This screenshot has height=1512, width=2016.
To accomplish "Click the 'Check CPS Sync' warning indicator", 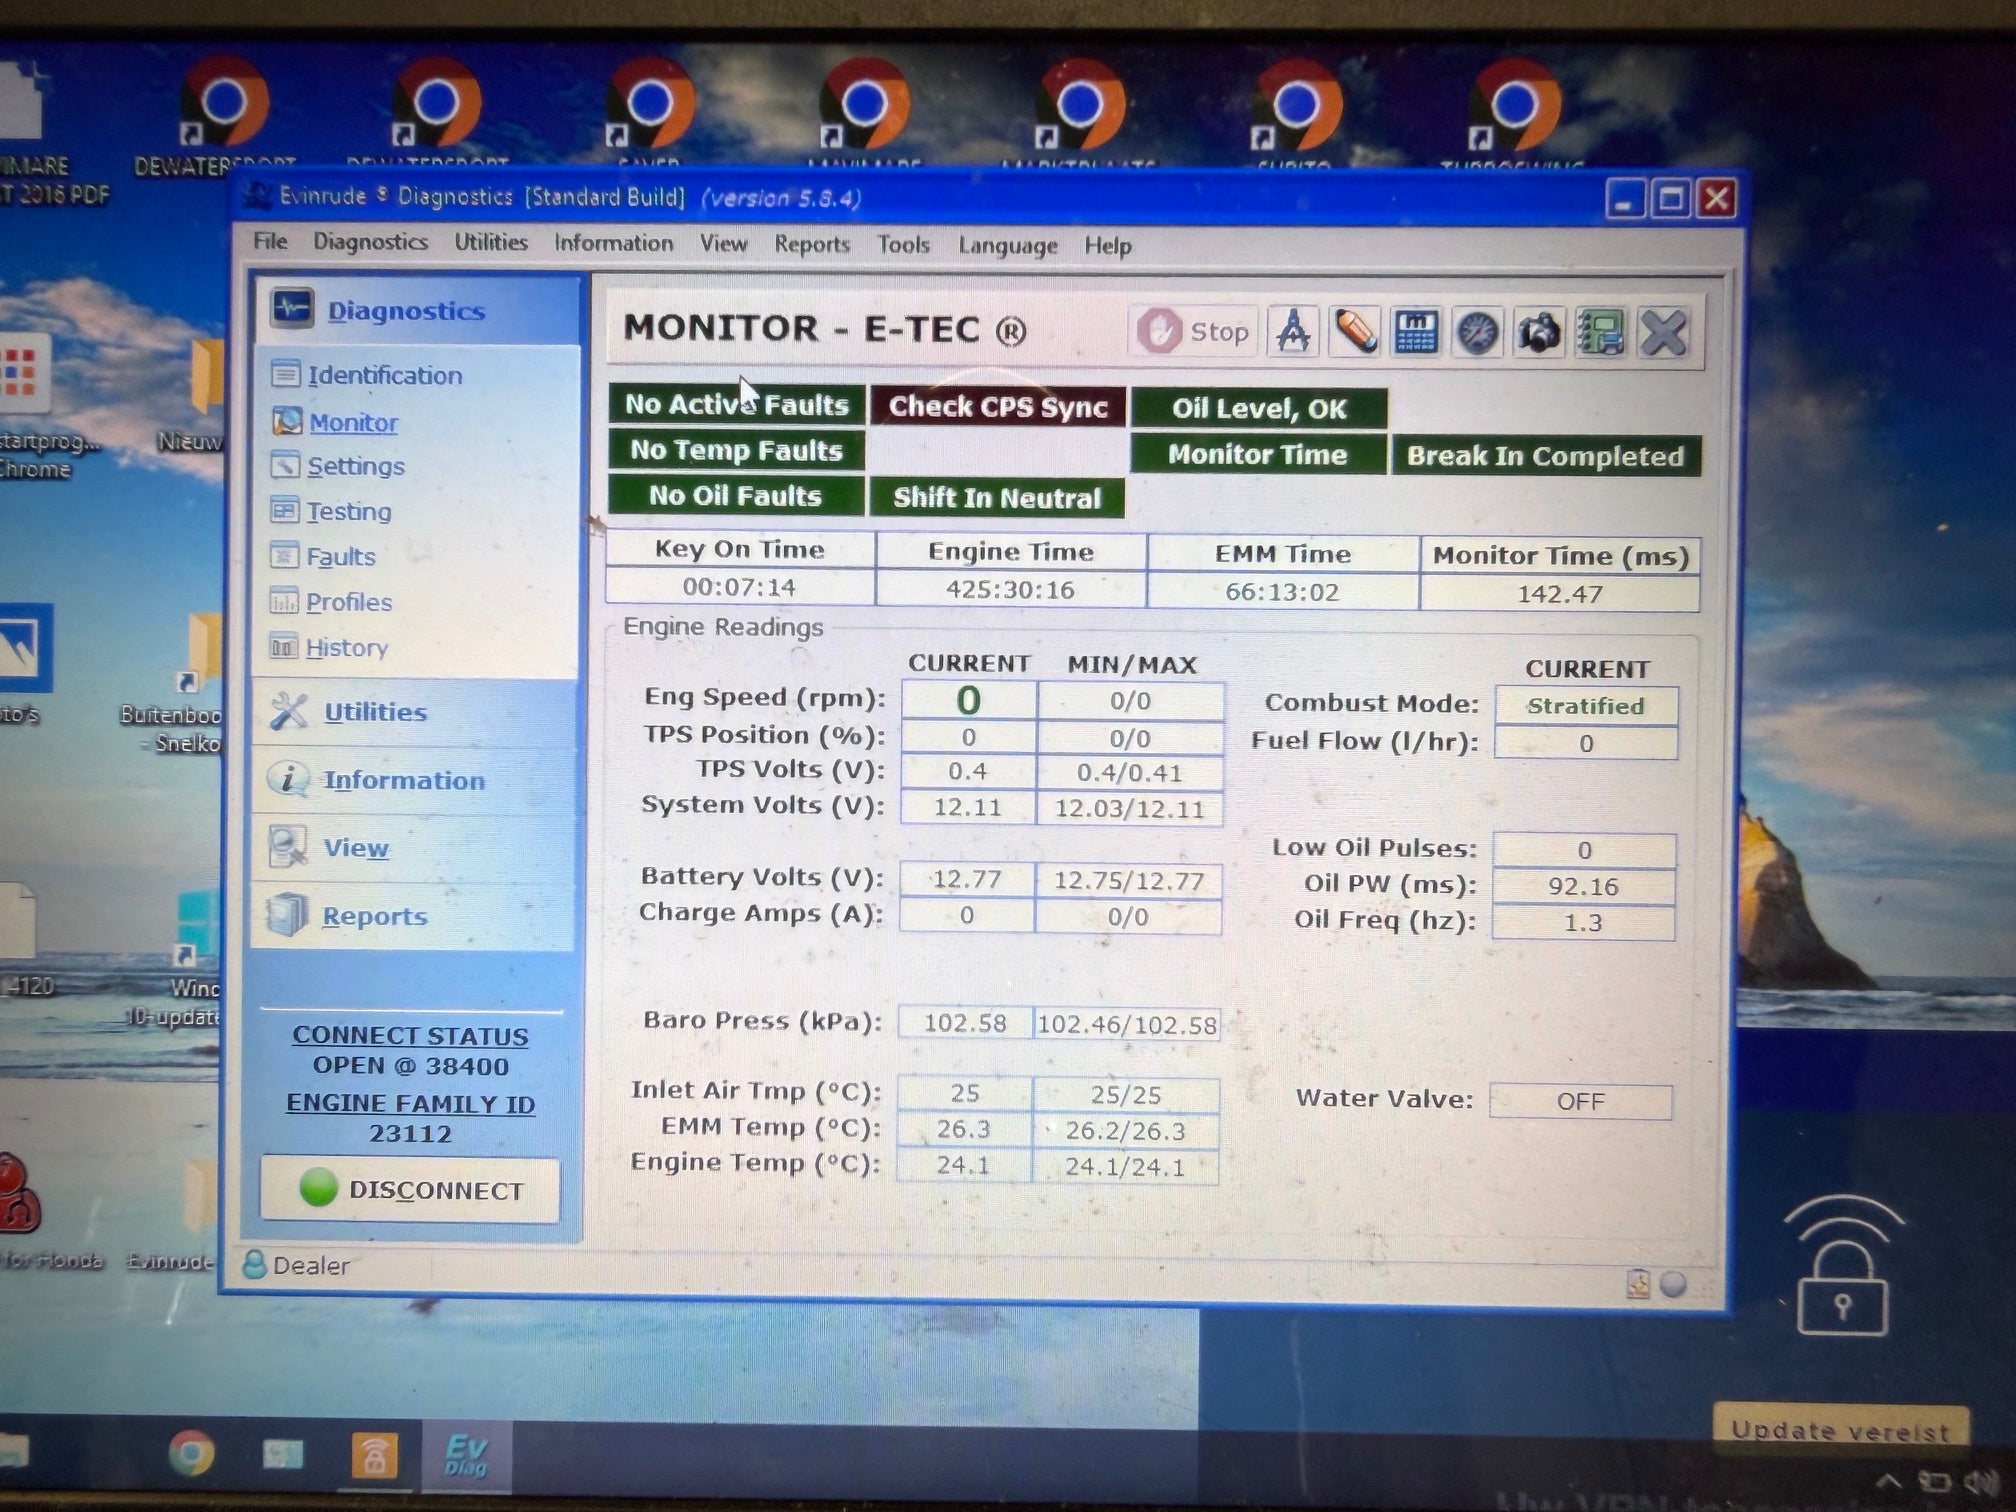I will [x=998, y=406].
